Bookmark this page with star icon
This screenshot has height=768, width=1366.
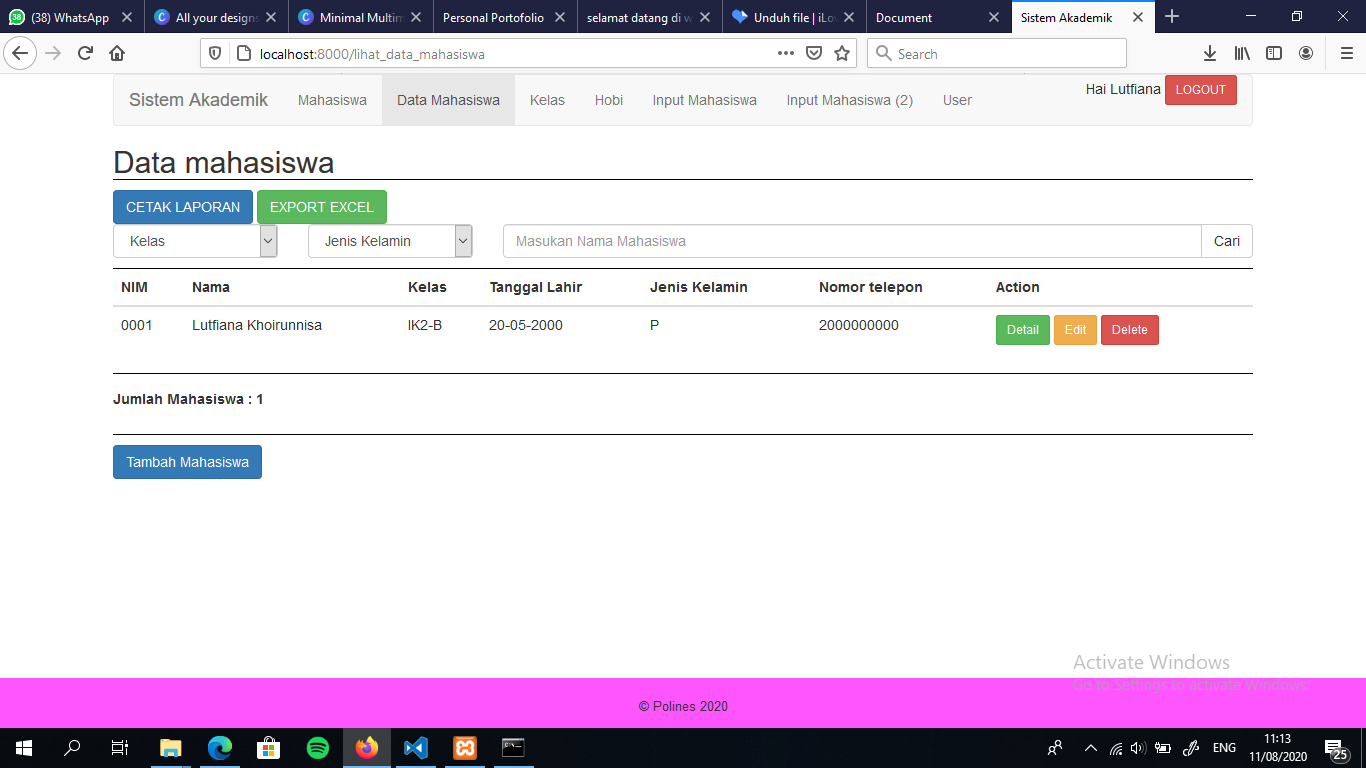tap(842, 54)
